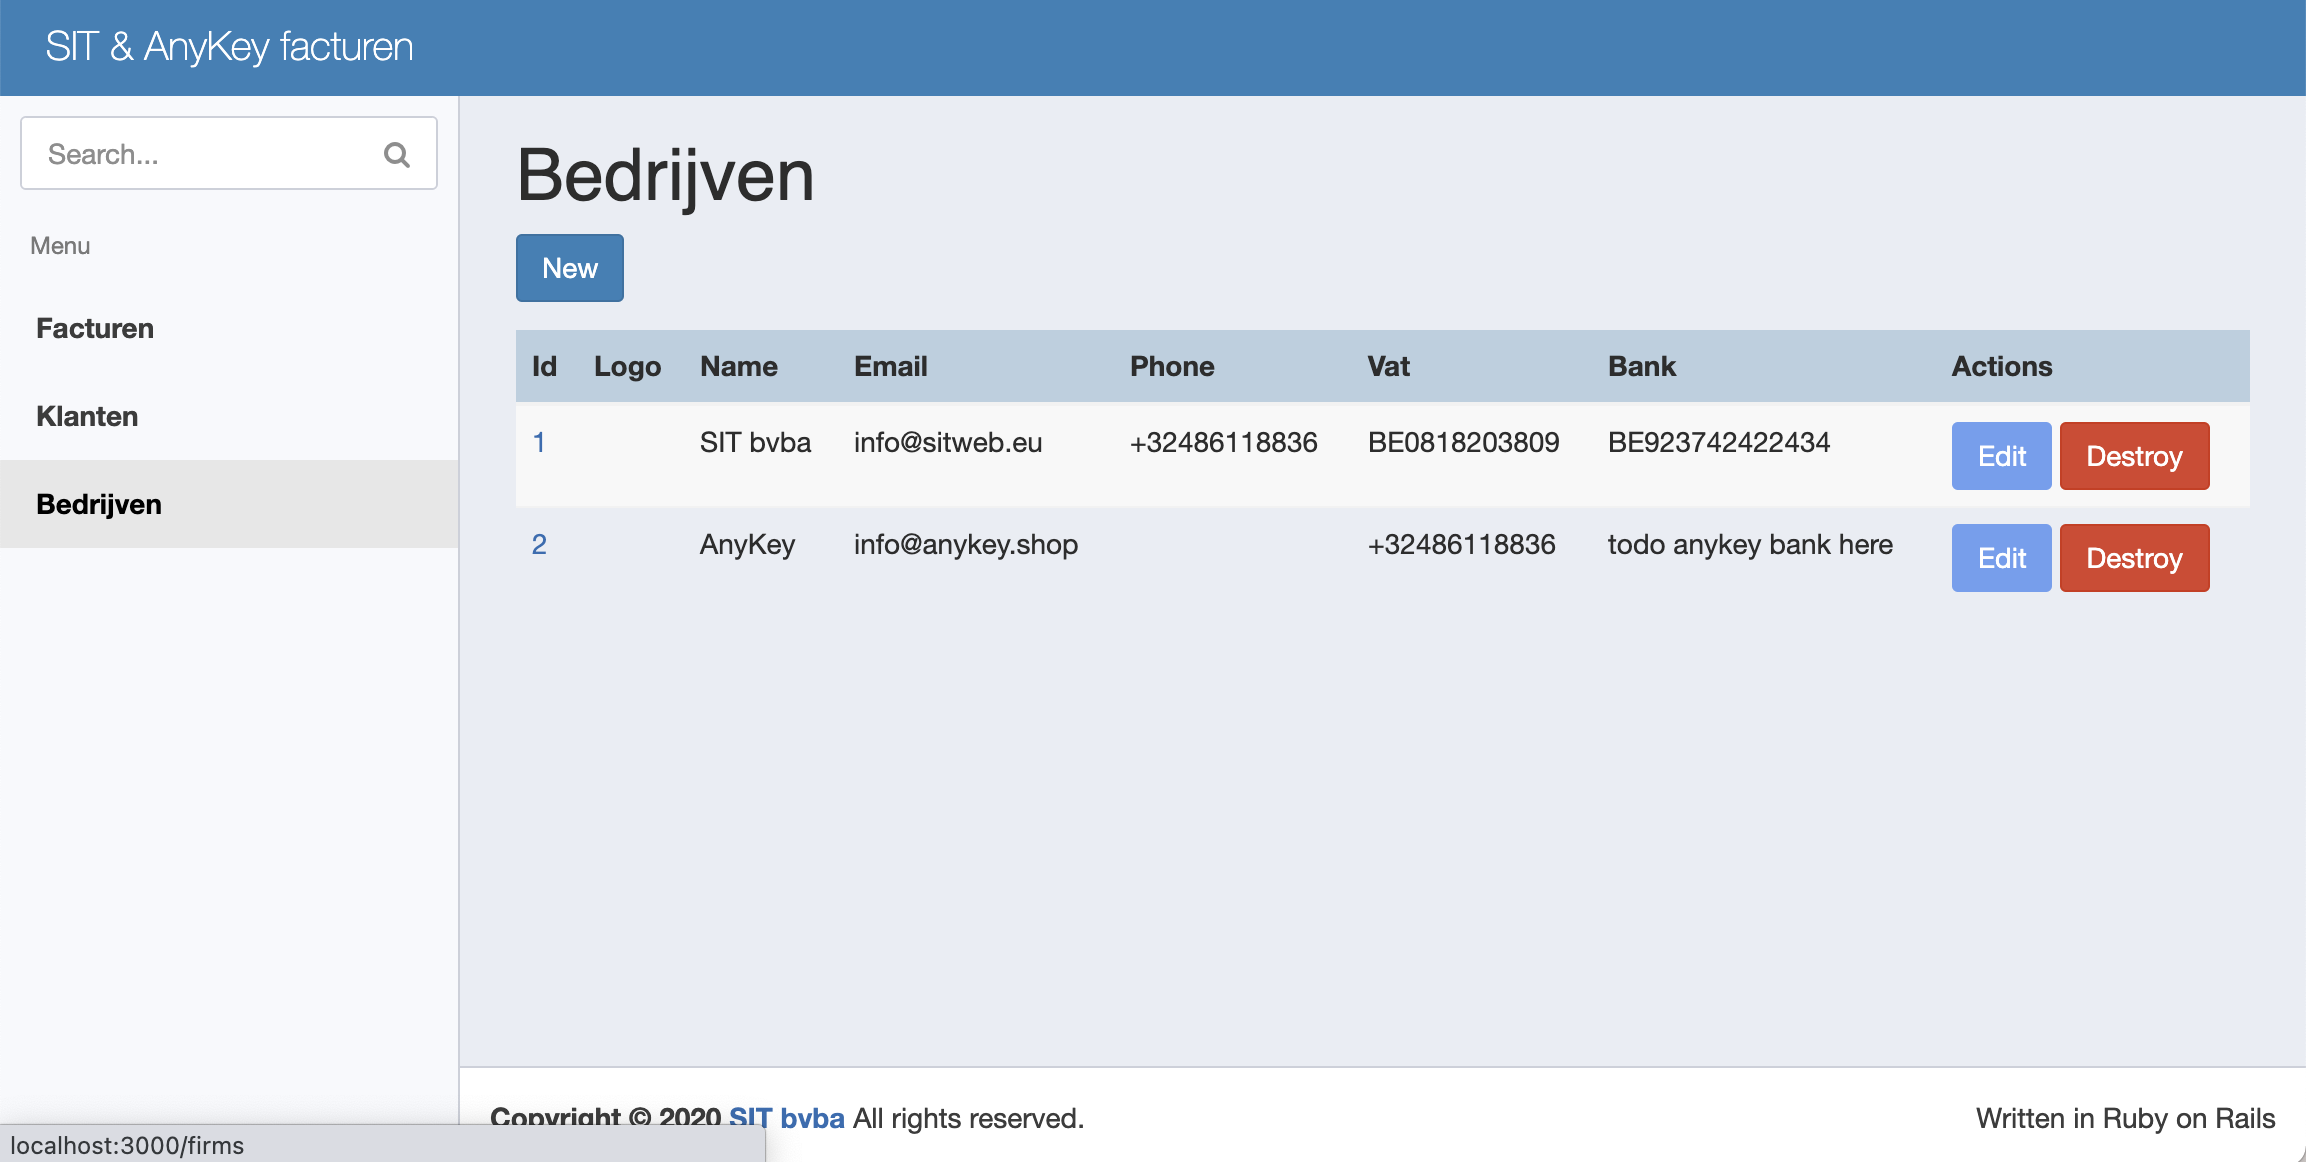The height and width of the screenshot is (1162, 2306).
Task: Open company id 2 link
Action: 539,544
